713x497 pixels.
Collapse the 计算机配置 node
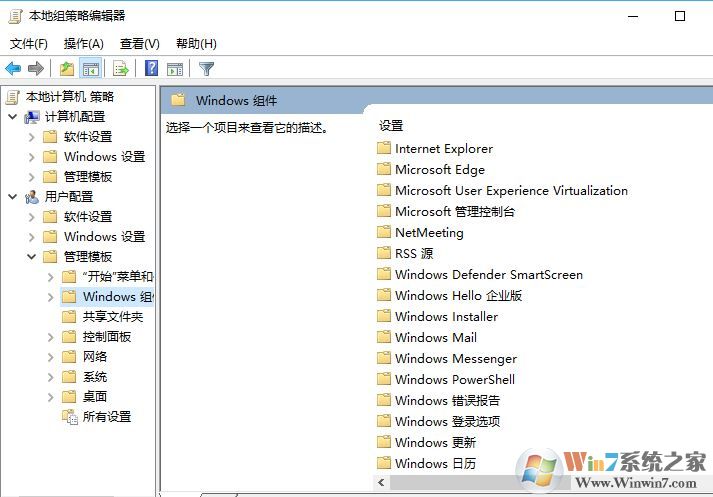coord(13,117)
